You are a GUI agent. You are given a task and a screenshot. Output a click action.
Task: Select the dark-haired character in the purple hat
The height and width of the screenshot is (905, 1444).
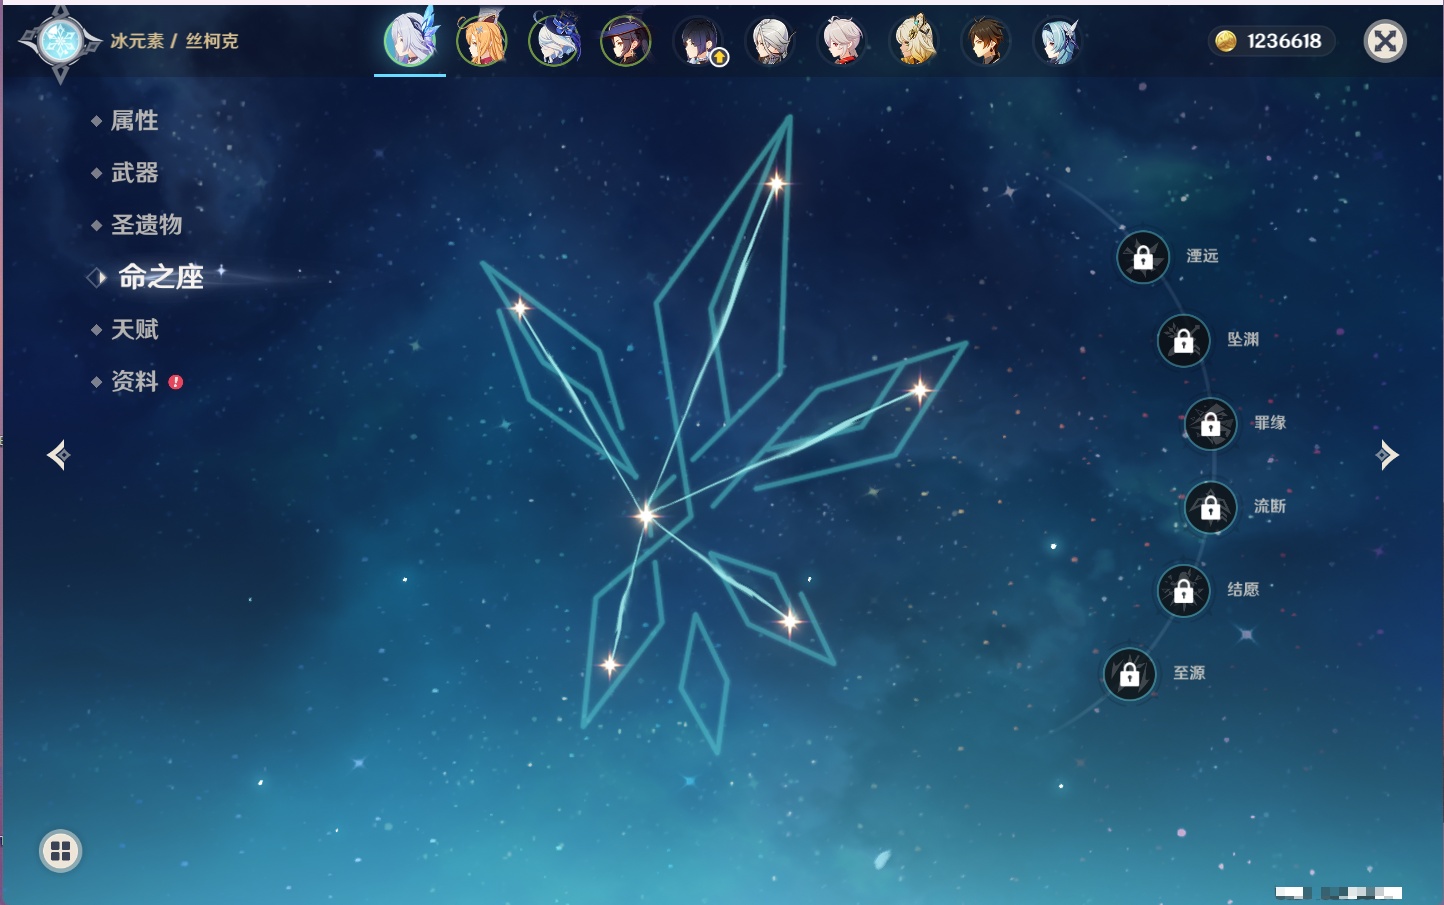626,42
